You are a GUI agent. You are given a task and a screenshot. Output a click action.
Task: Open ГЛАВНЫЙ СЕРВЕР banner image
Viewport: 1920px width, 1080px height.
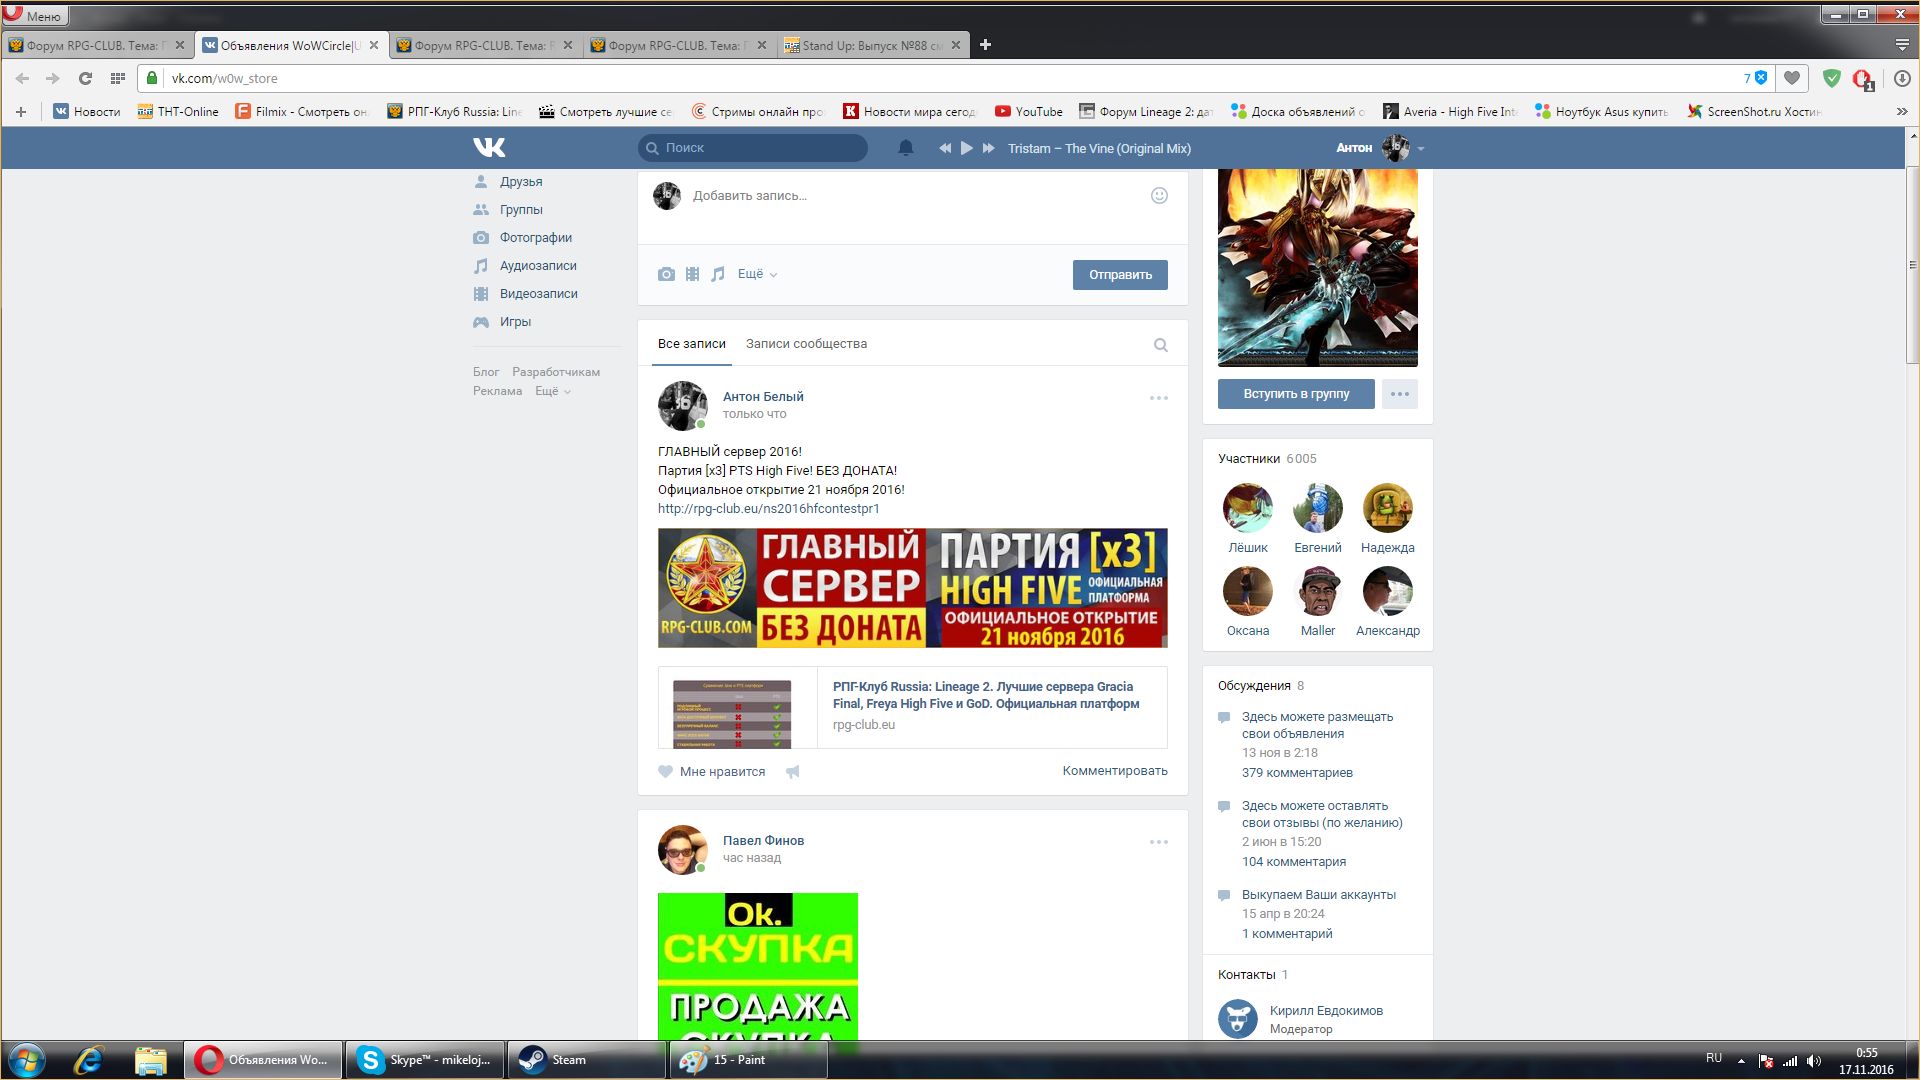[x=912, y=588]
